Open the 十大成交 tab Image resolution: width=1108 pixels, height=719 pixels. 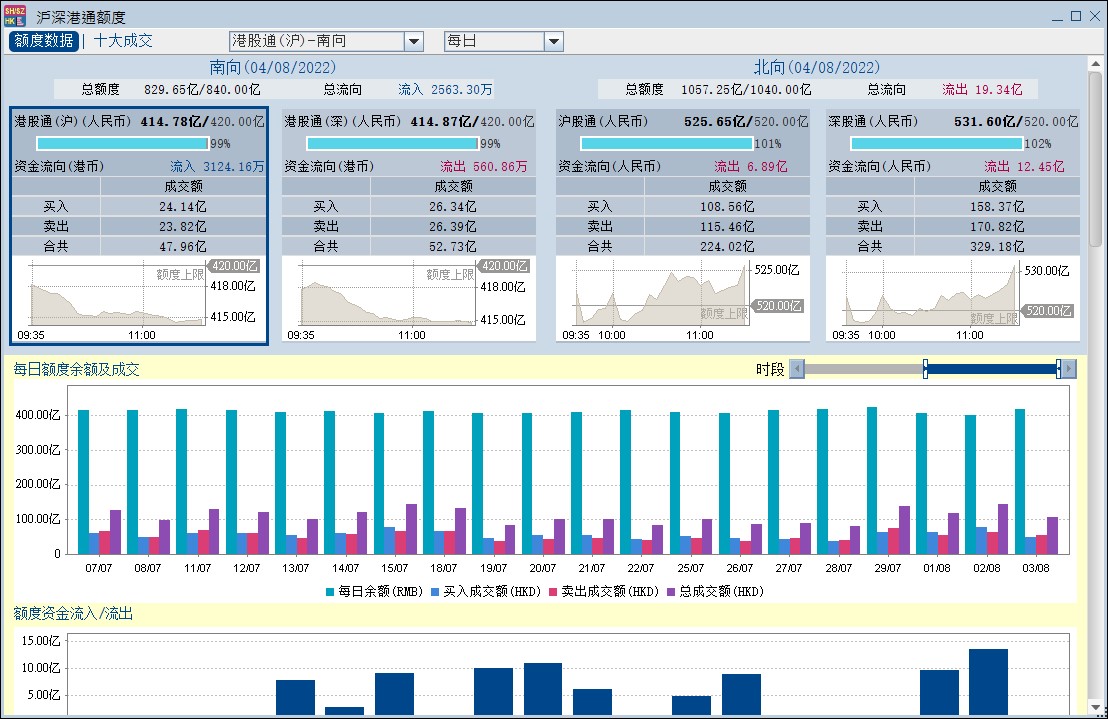[x=123, y=41]
